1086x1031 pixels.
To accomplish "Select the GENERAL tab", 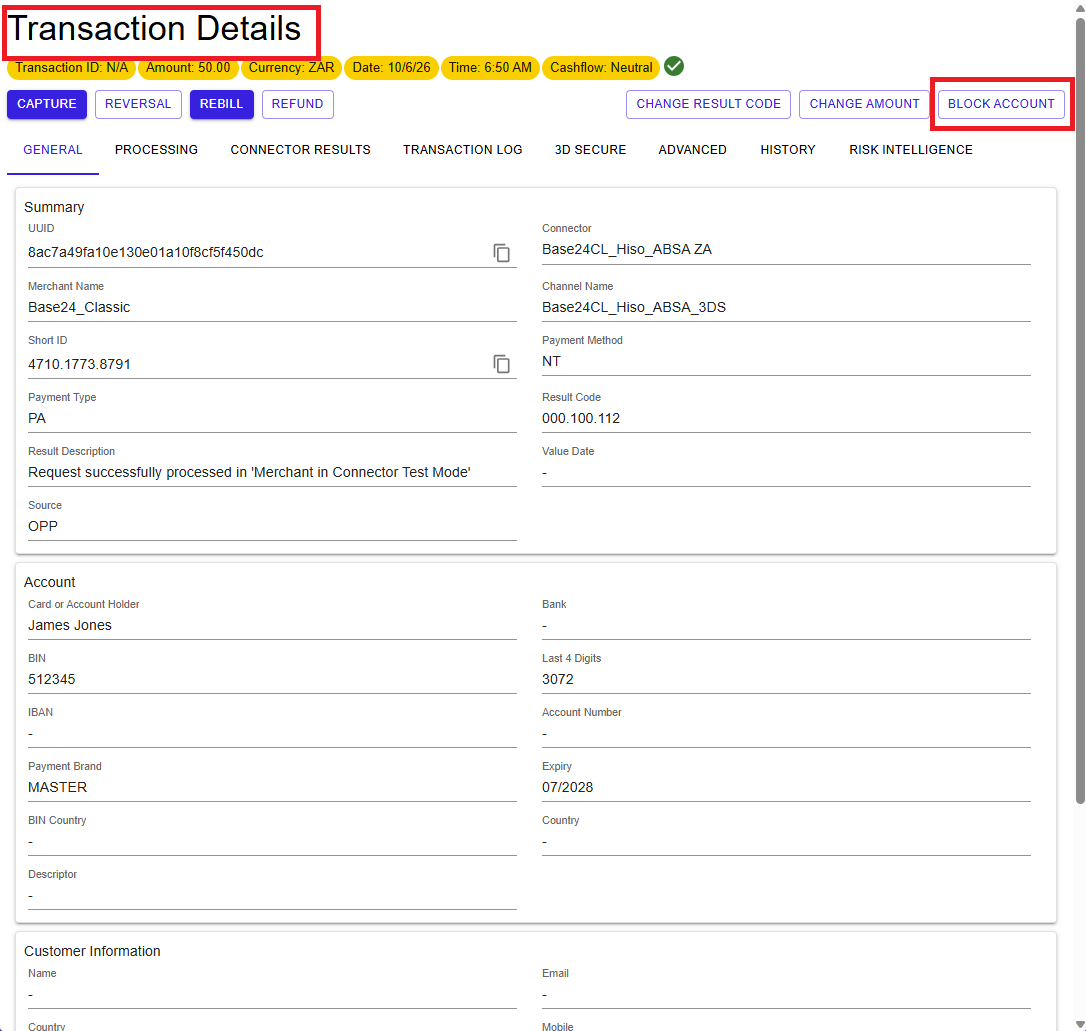I will pyautogui.click(x=53, y=150).
